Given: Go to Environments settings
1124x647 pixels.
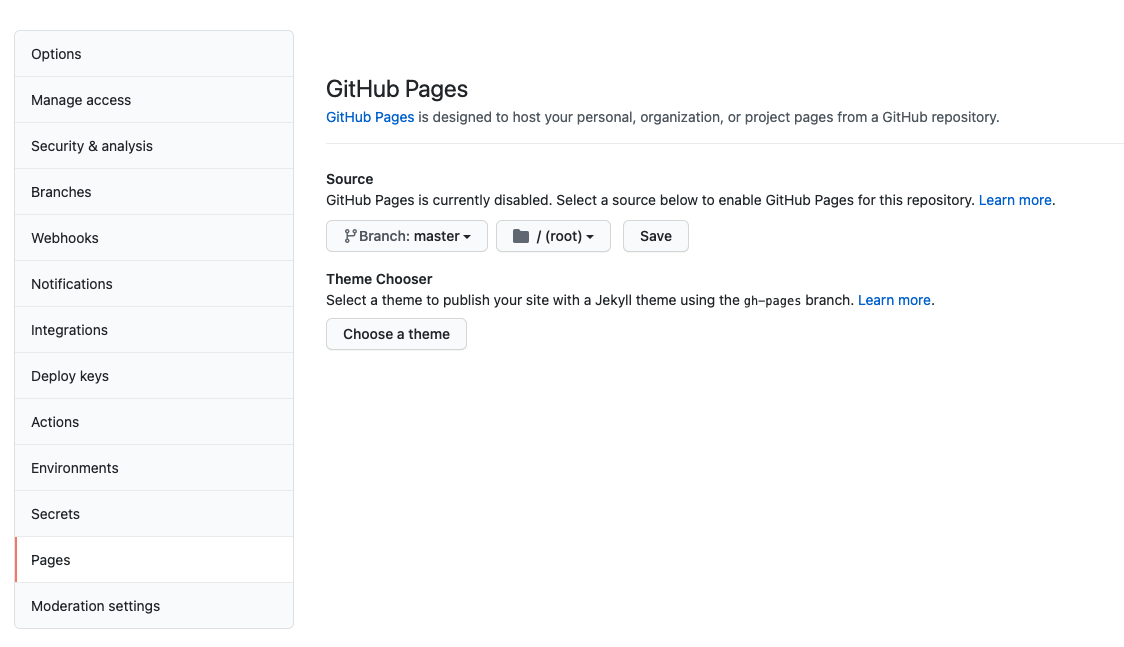Looking at the screenshot, I should [153, 468].
